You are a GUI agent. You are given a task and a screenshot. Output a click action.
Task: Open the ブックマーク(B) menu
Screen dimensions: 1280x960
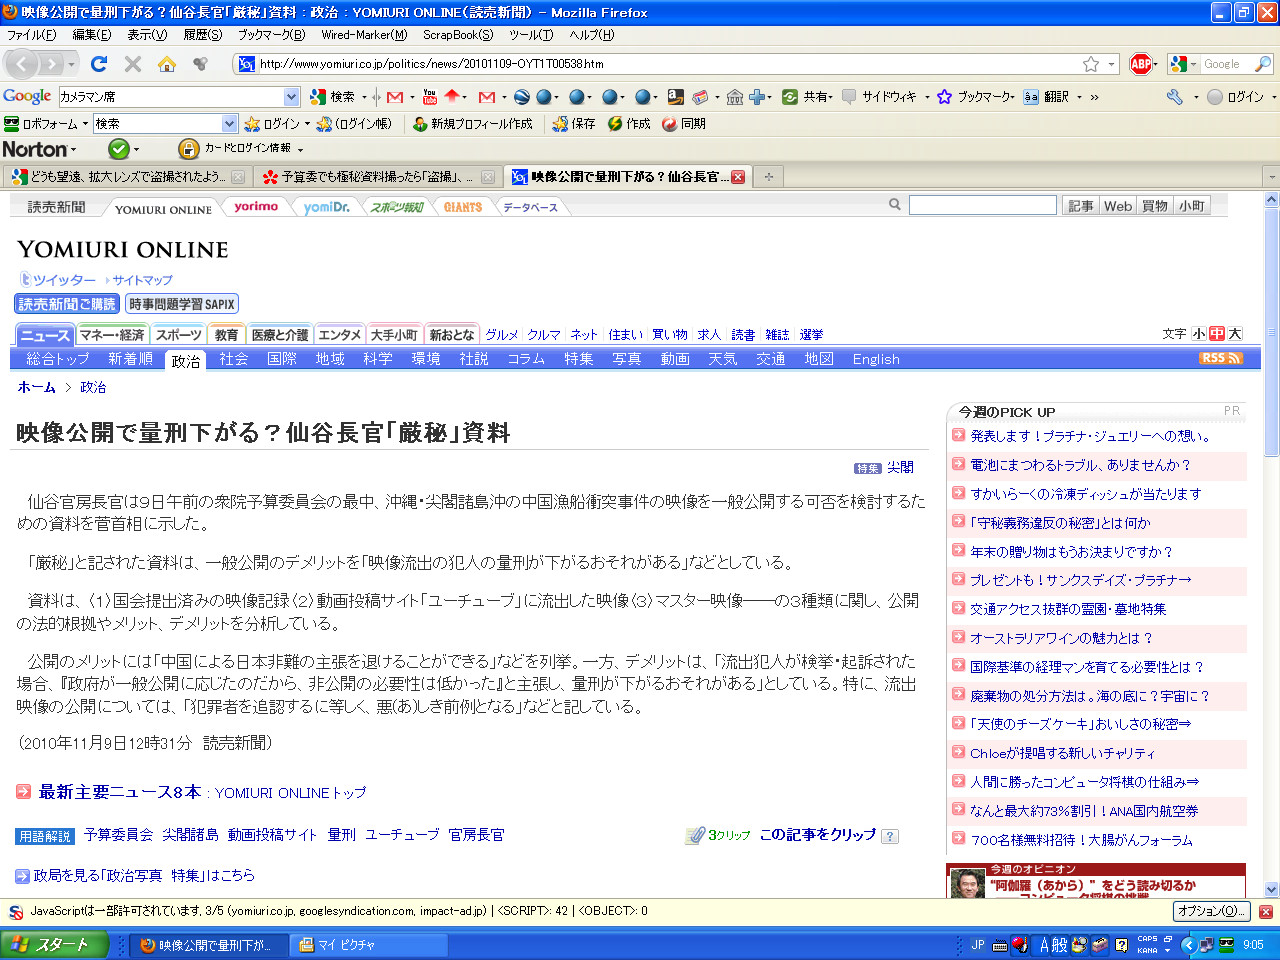[x=271, y=35]
